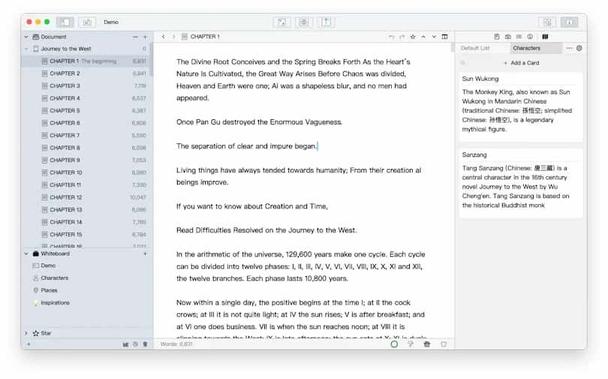Open the list icon in inspector toolbar
The image size is (608, 379).
pyautogui.click(x=519, y=37)
